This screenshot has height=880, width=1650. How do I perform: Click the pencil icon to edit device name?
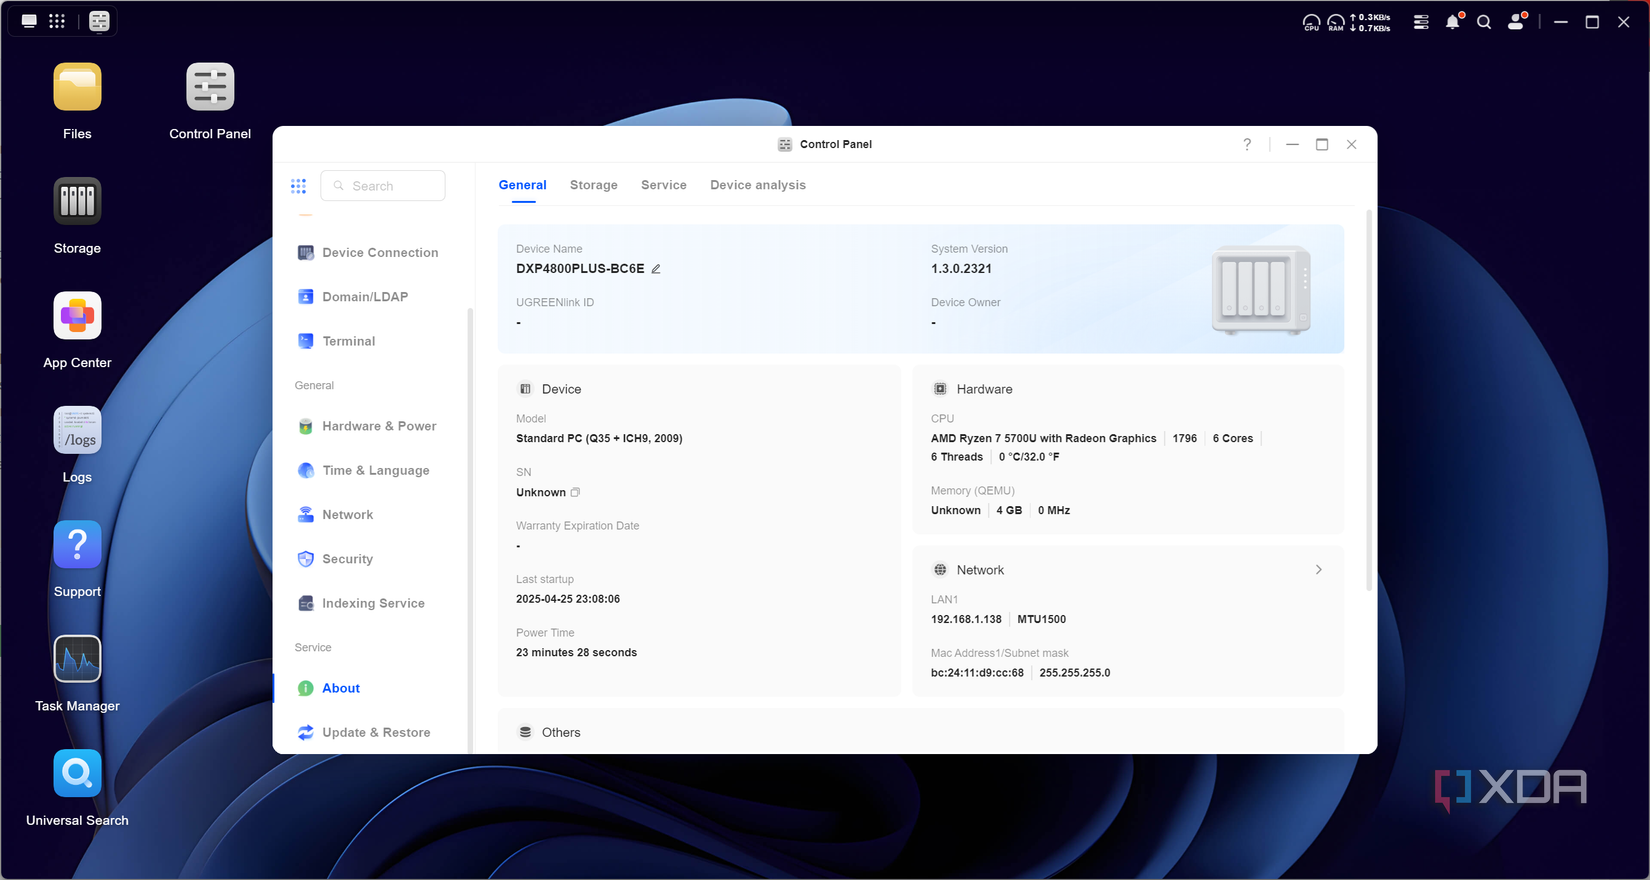[656, 269]
